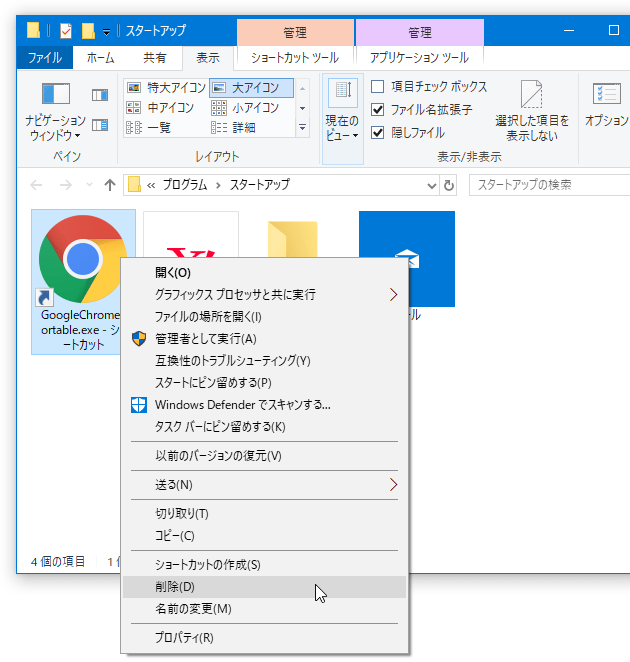Open オプション button in the ribbon

(x=607, y=105)
